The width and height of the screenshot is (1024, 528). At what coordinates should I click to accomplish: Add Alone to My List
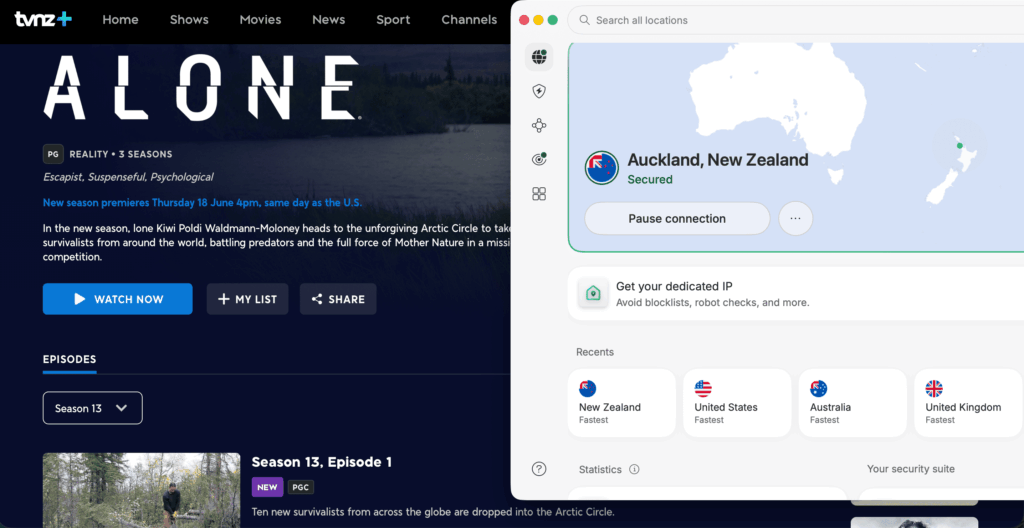point(248,299)
